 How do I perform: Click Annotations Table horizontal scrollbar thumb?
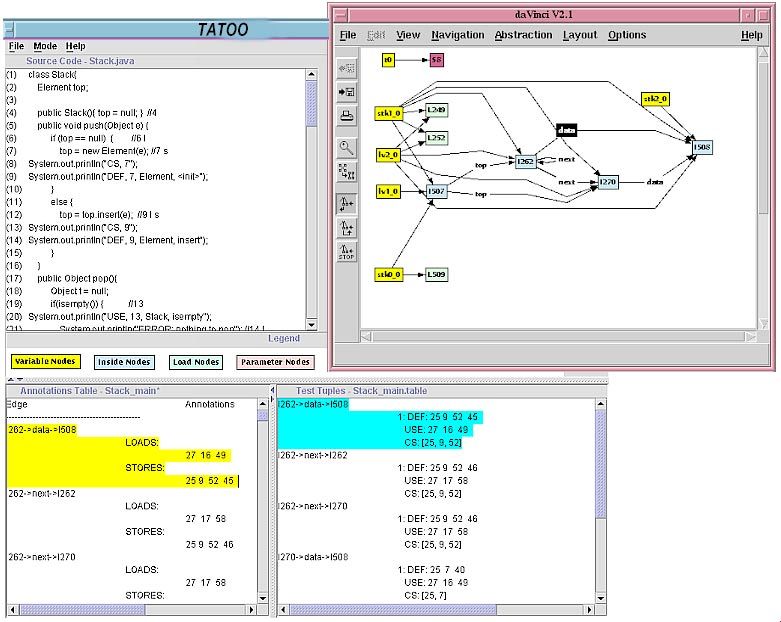pos(83,610)
